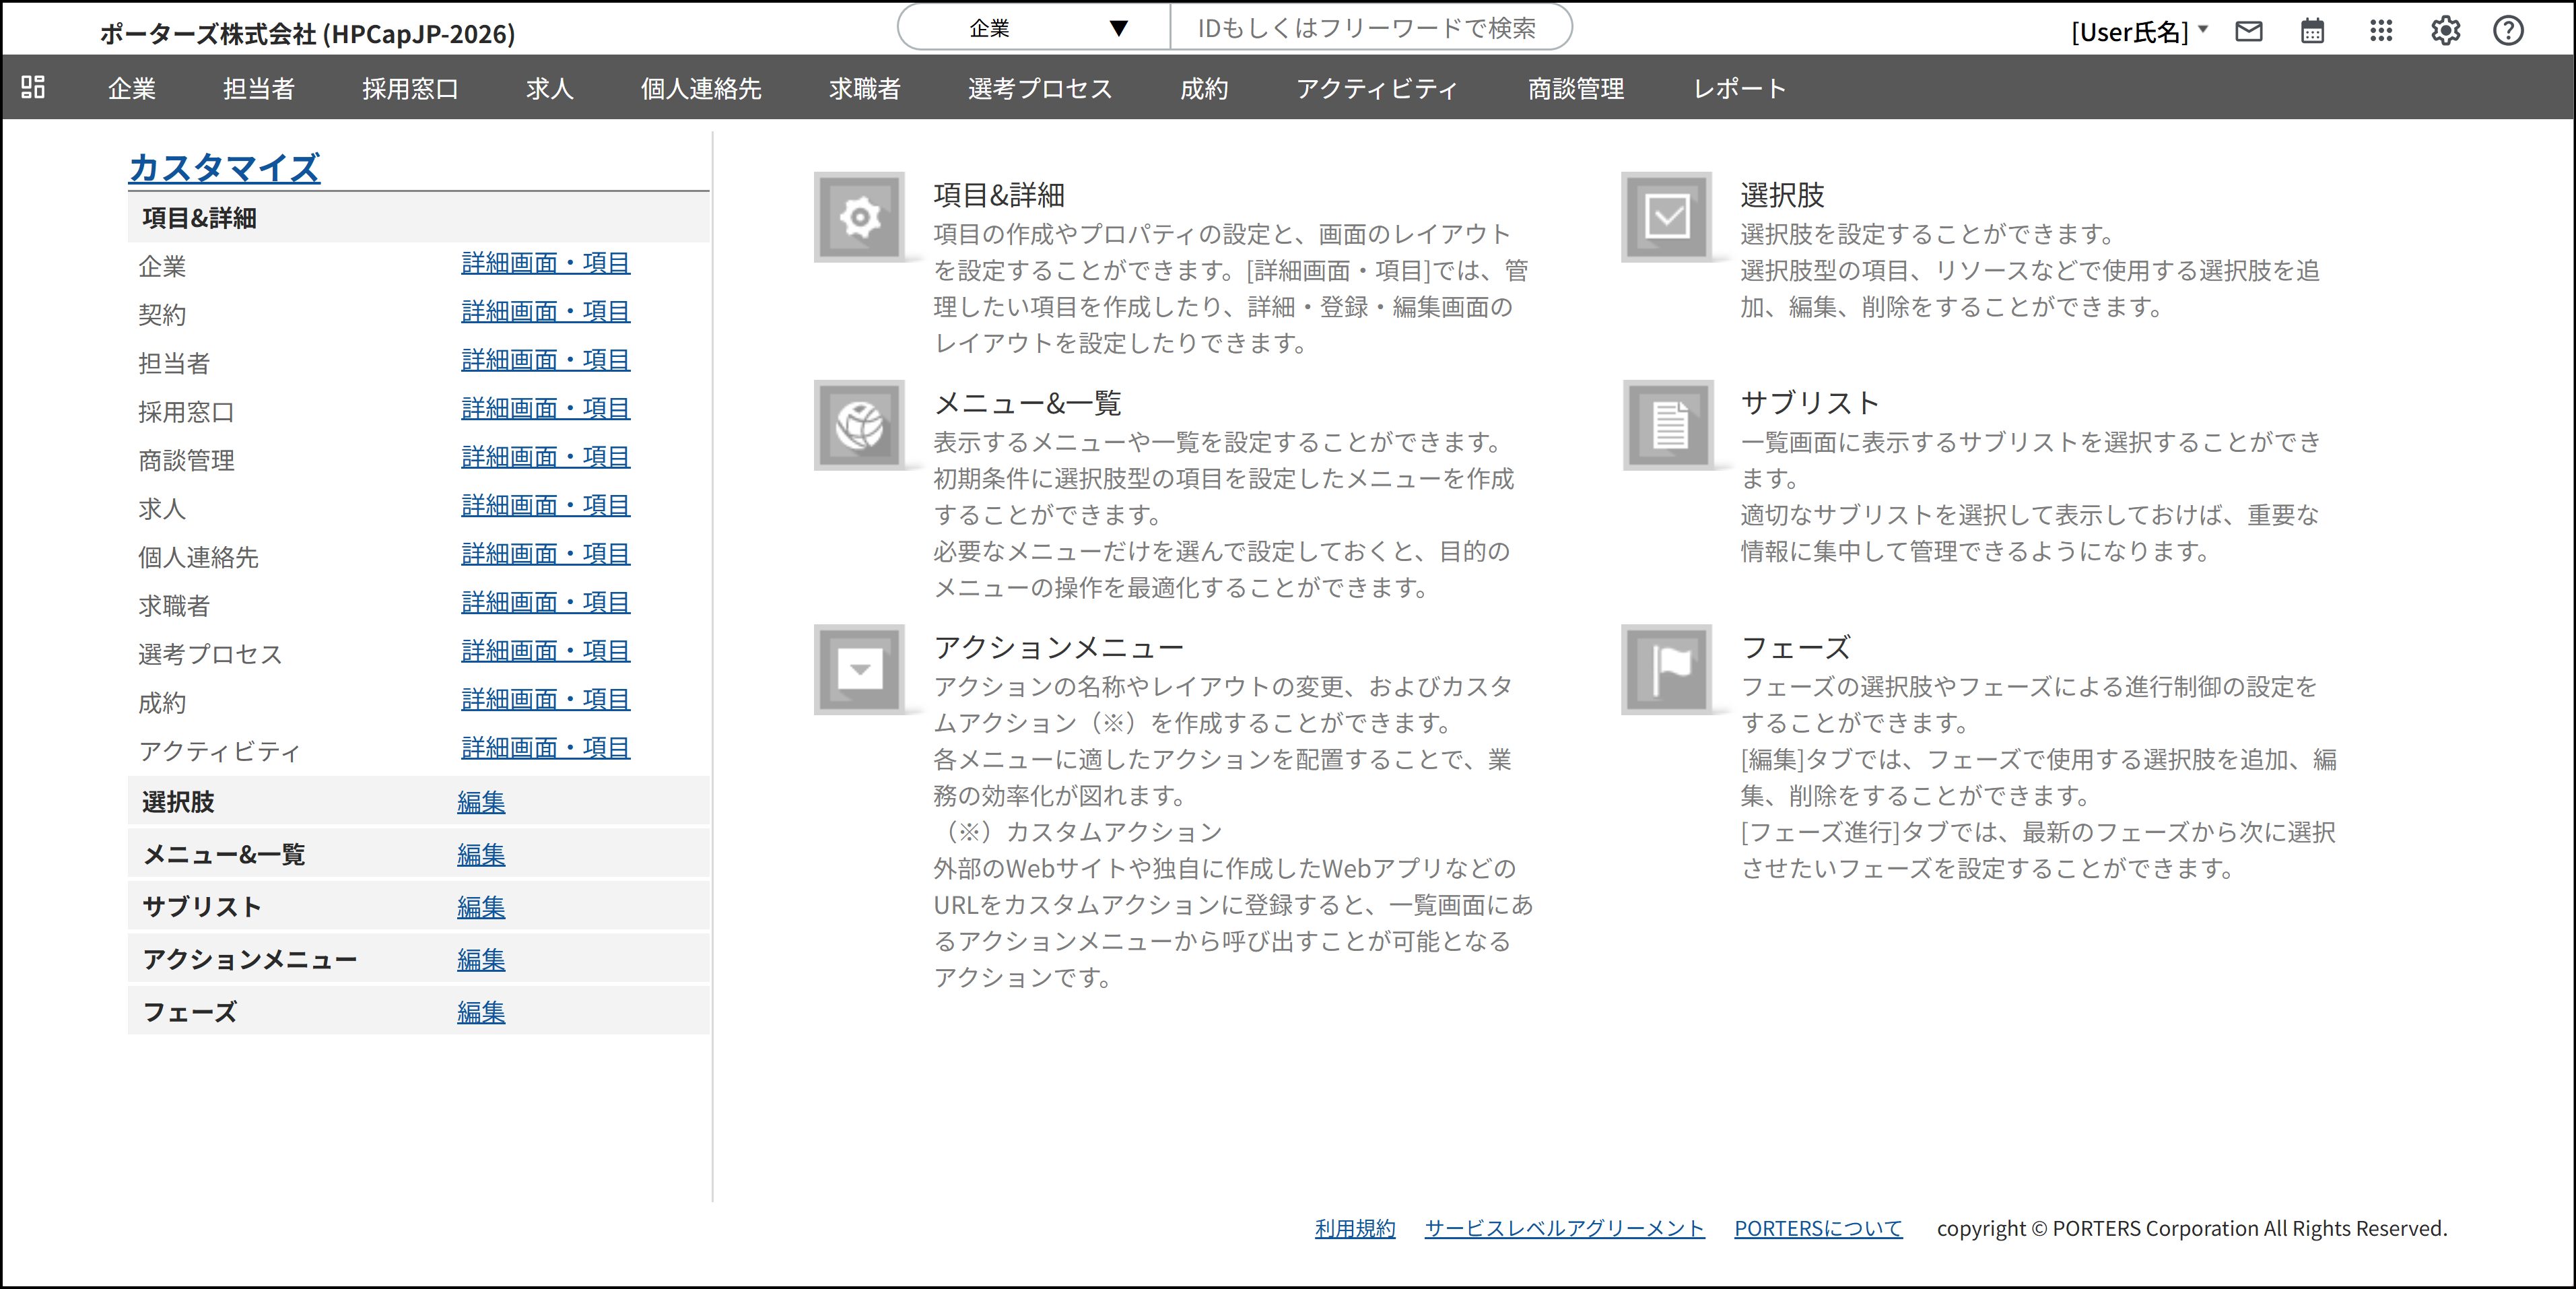Viewport: 2576px width, 1289px height.
Task: Click the apps grid icon top right
Action: pyautogui.click(x=2381, y=31)
